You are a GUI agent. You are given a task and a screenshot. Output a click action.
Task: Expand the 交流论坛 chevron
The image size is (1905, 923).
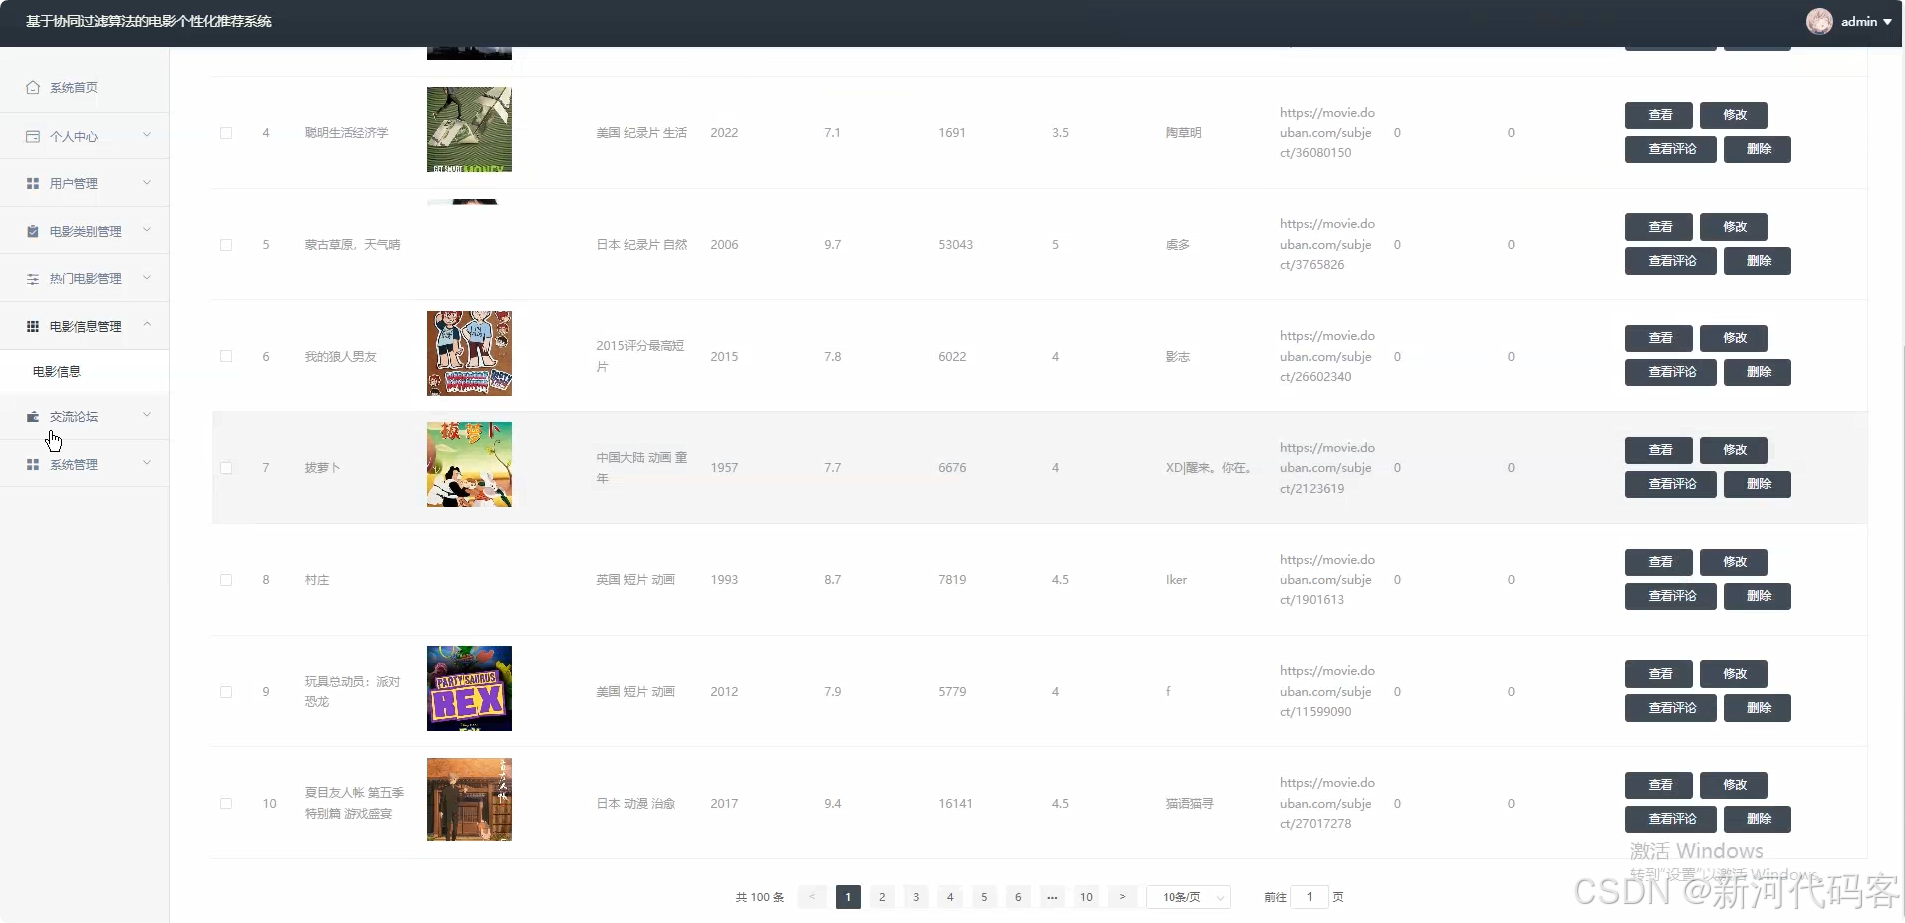(x=147, y=415)
